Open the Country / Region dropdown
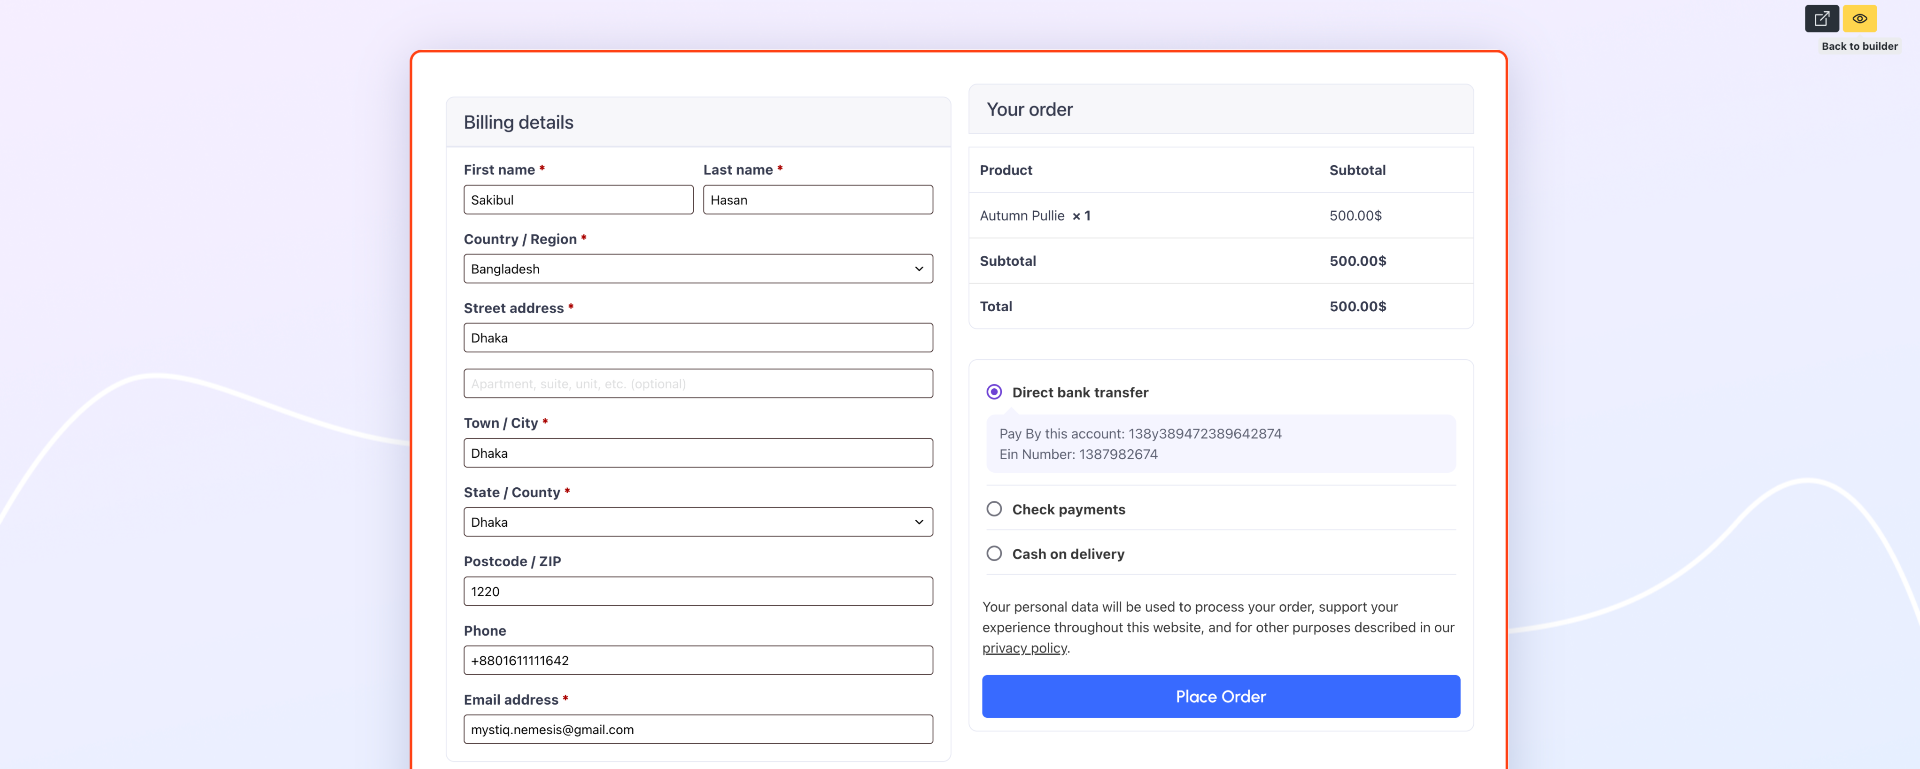The height and width of the screenshot is (769, 1920). (697, 269)
